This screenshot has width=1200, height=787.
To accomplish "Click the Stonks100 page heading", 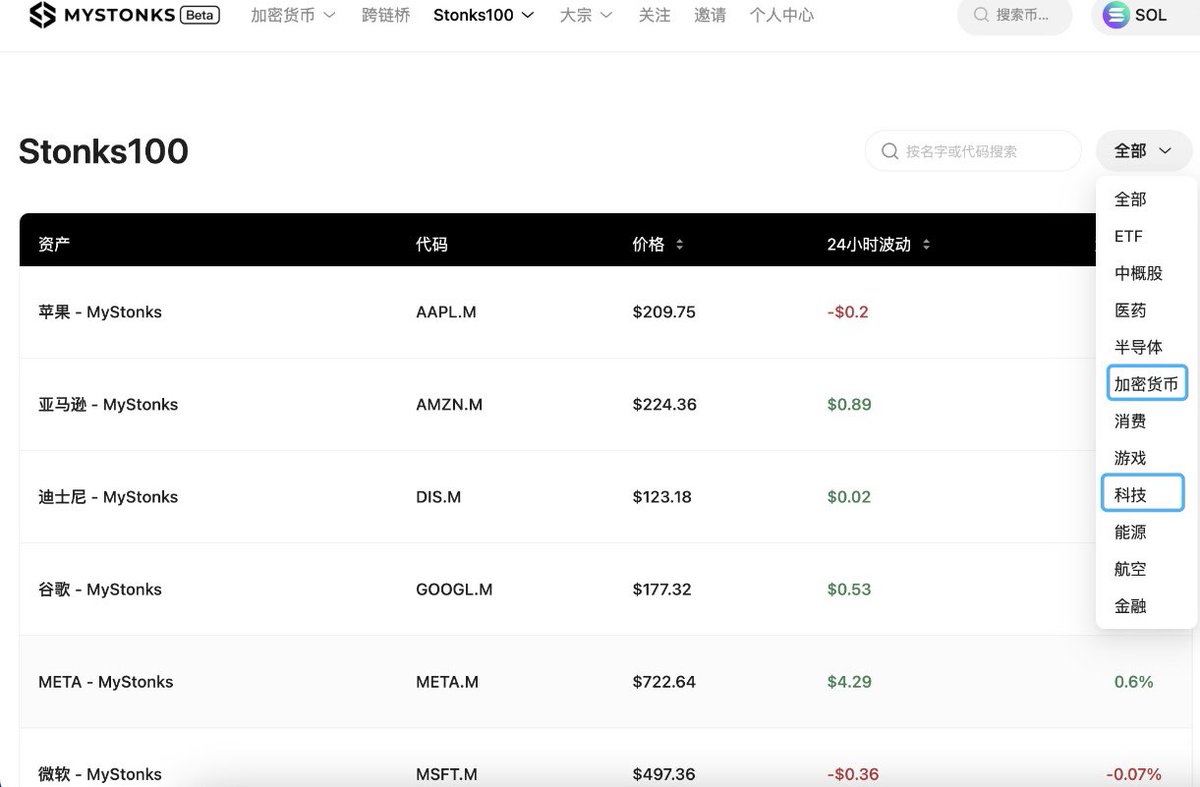I will coord(103,151).
